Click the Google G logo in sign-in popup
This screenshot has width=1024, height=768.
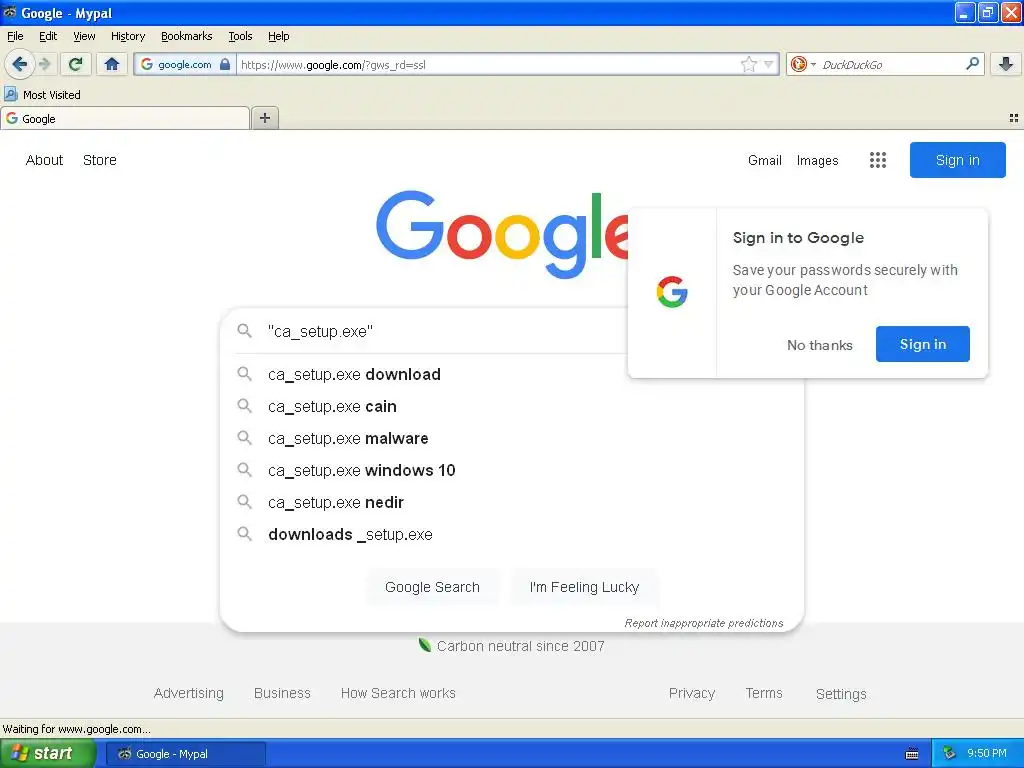coord(672,291)
